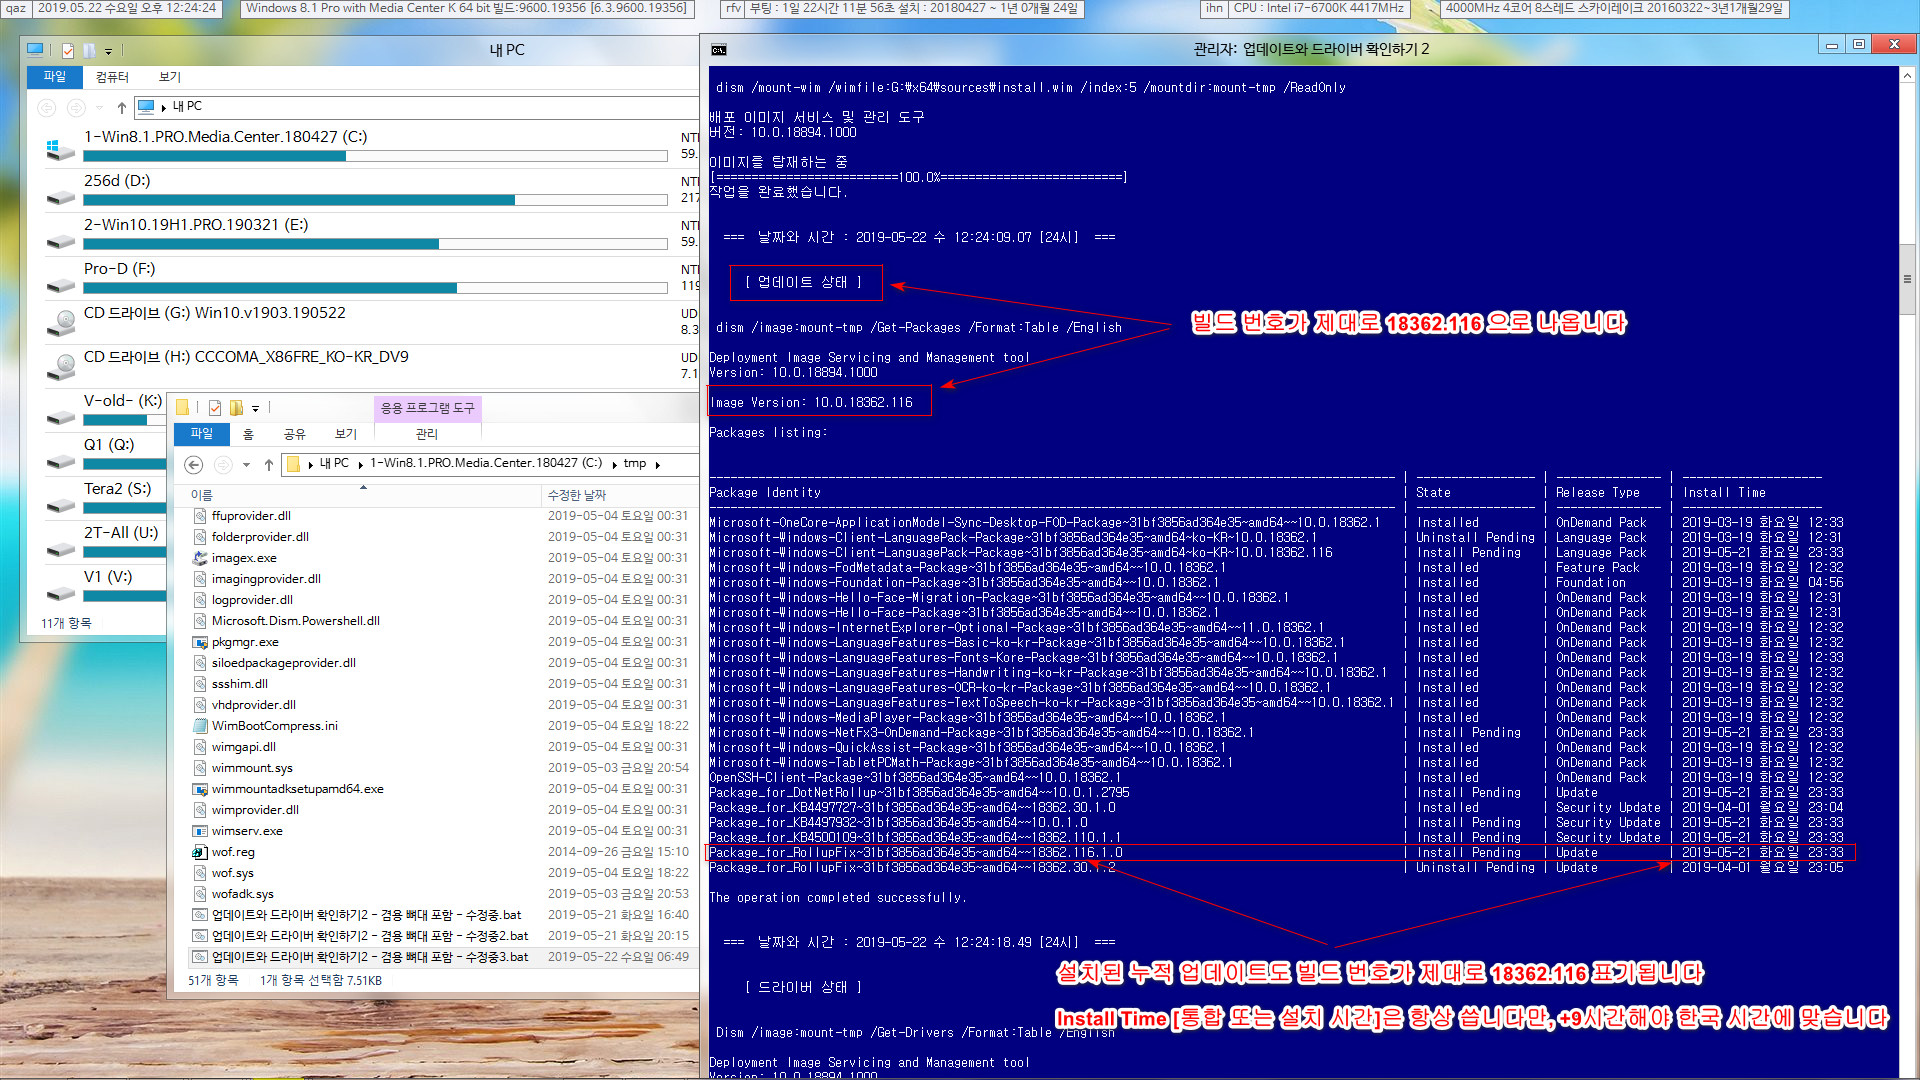Click the pkgmgr.exe file icon
Viewport: 1920px width, 1080px height.
[200, 642]
